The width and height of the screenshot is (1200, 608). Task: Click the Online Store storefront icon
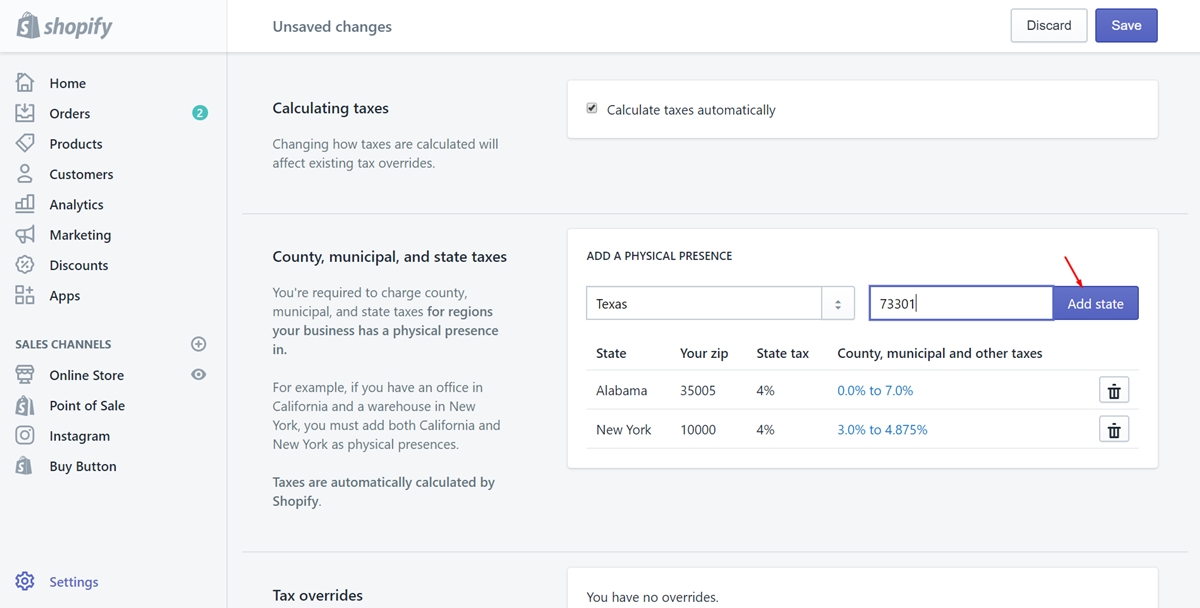(25, 375)
